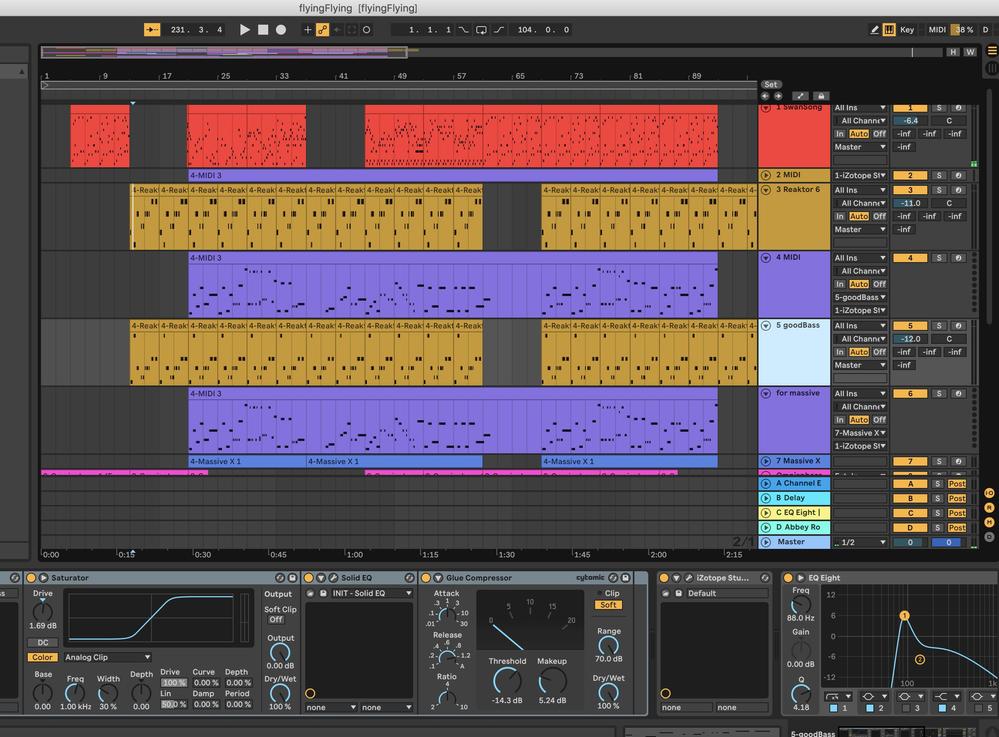Solo track 3 Reaktor 6
Viewport: 999px width, 737px height.
(938, 190)
